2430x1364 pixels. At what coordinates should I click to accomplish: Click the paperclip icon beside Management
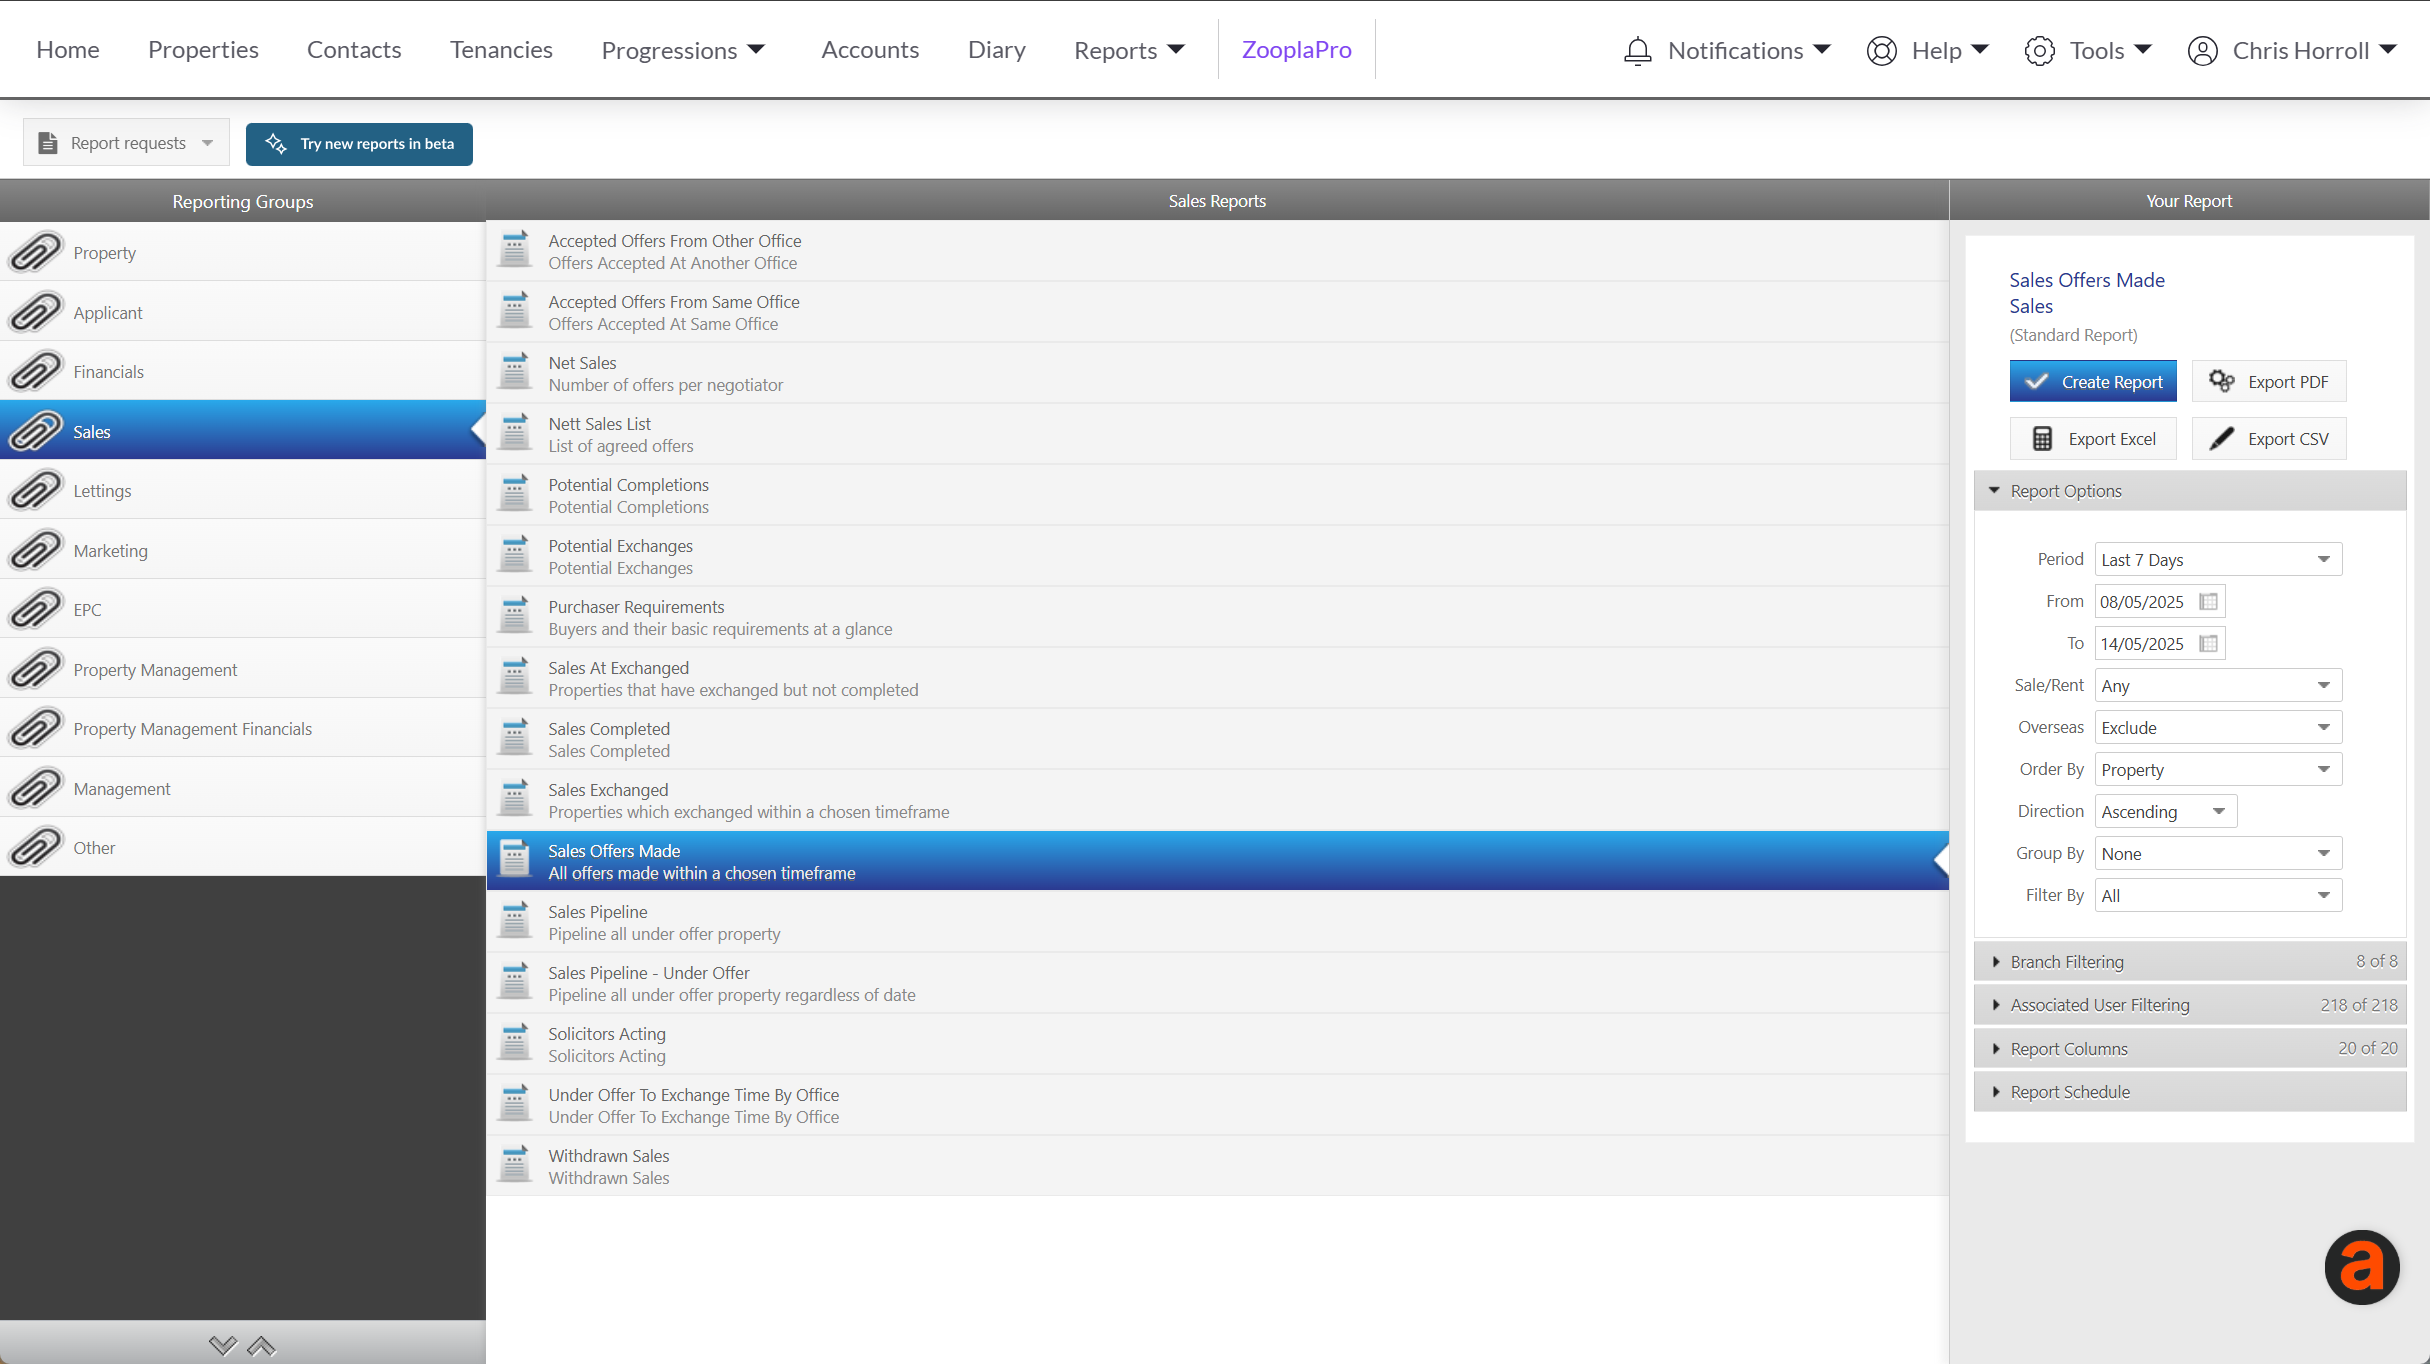tap(36, 788)
